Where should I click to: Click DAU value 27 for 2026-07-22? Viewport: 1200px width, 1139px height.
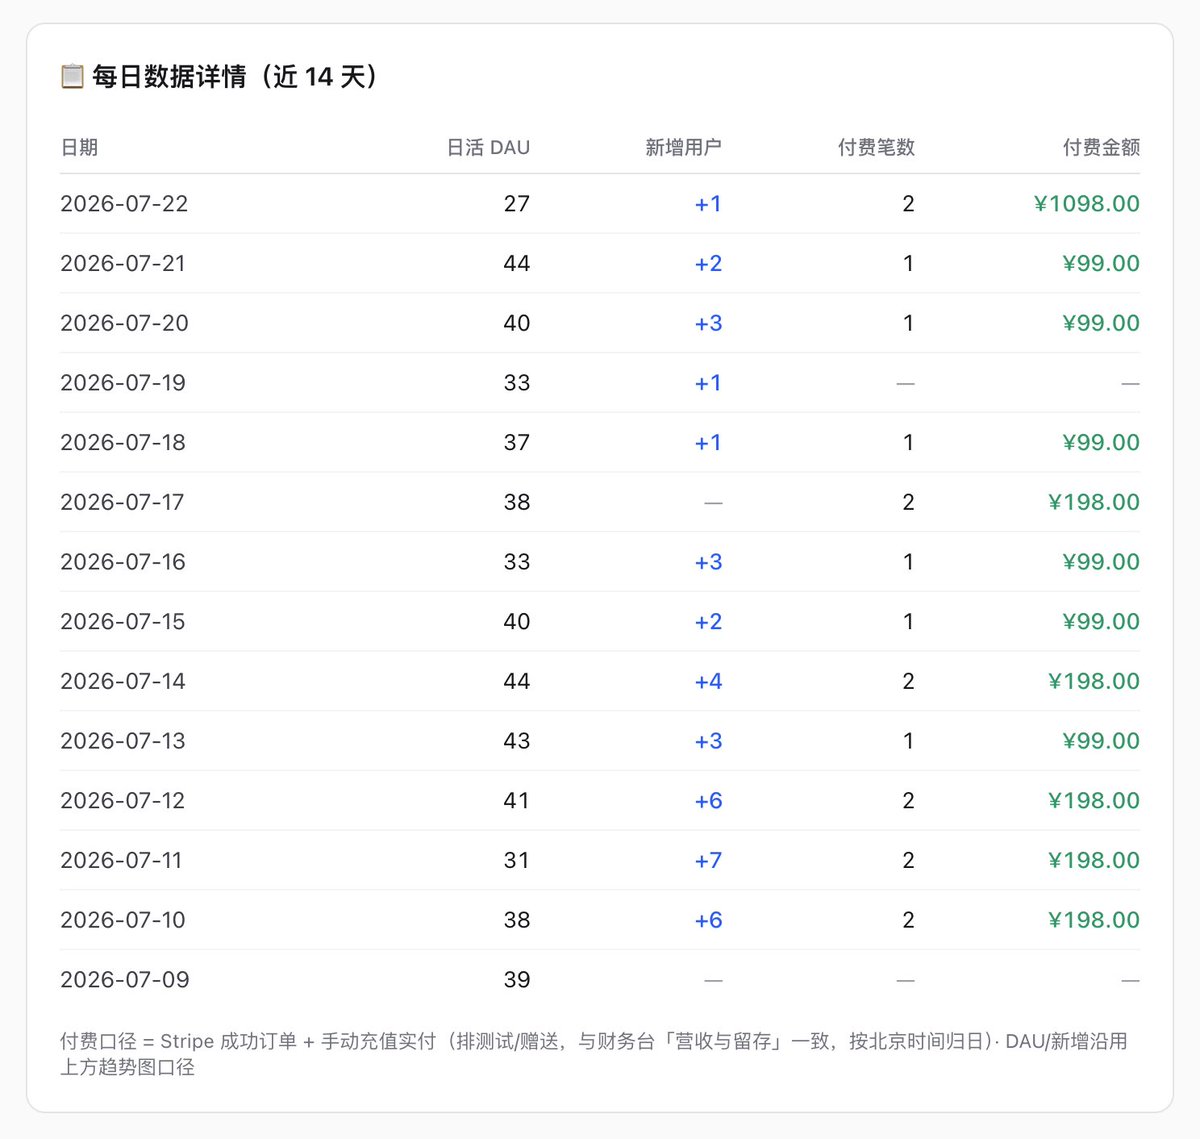[517, 203]
